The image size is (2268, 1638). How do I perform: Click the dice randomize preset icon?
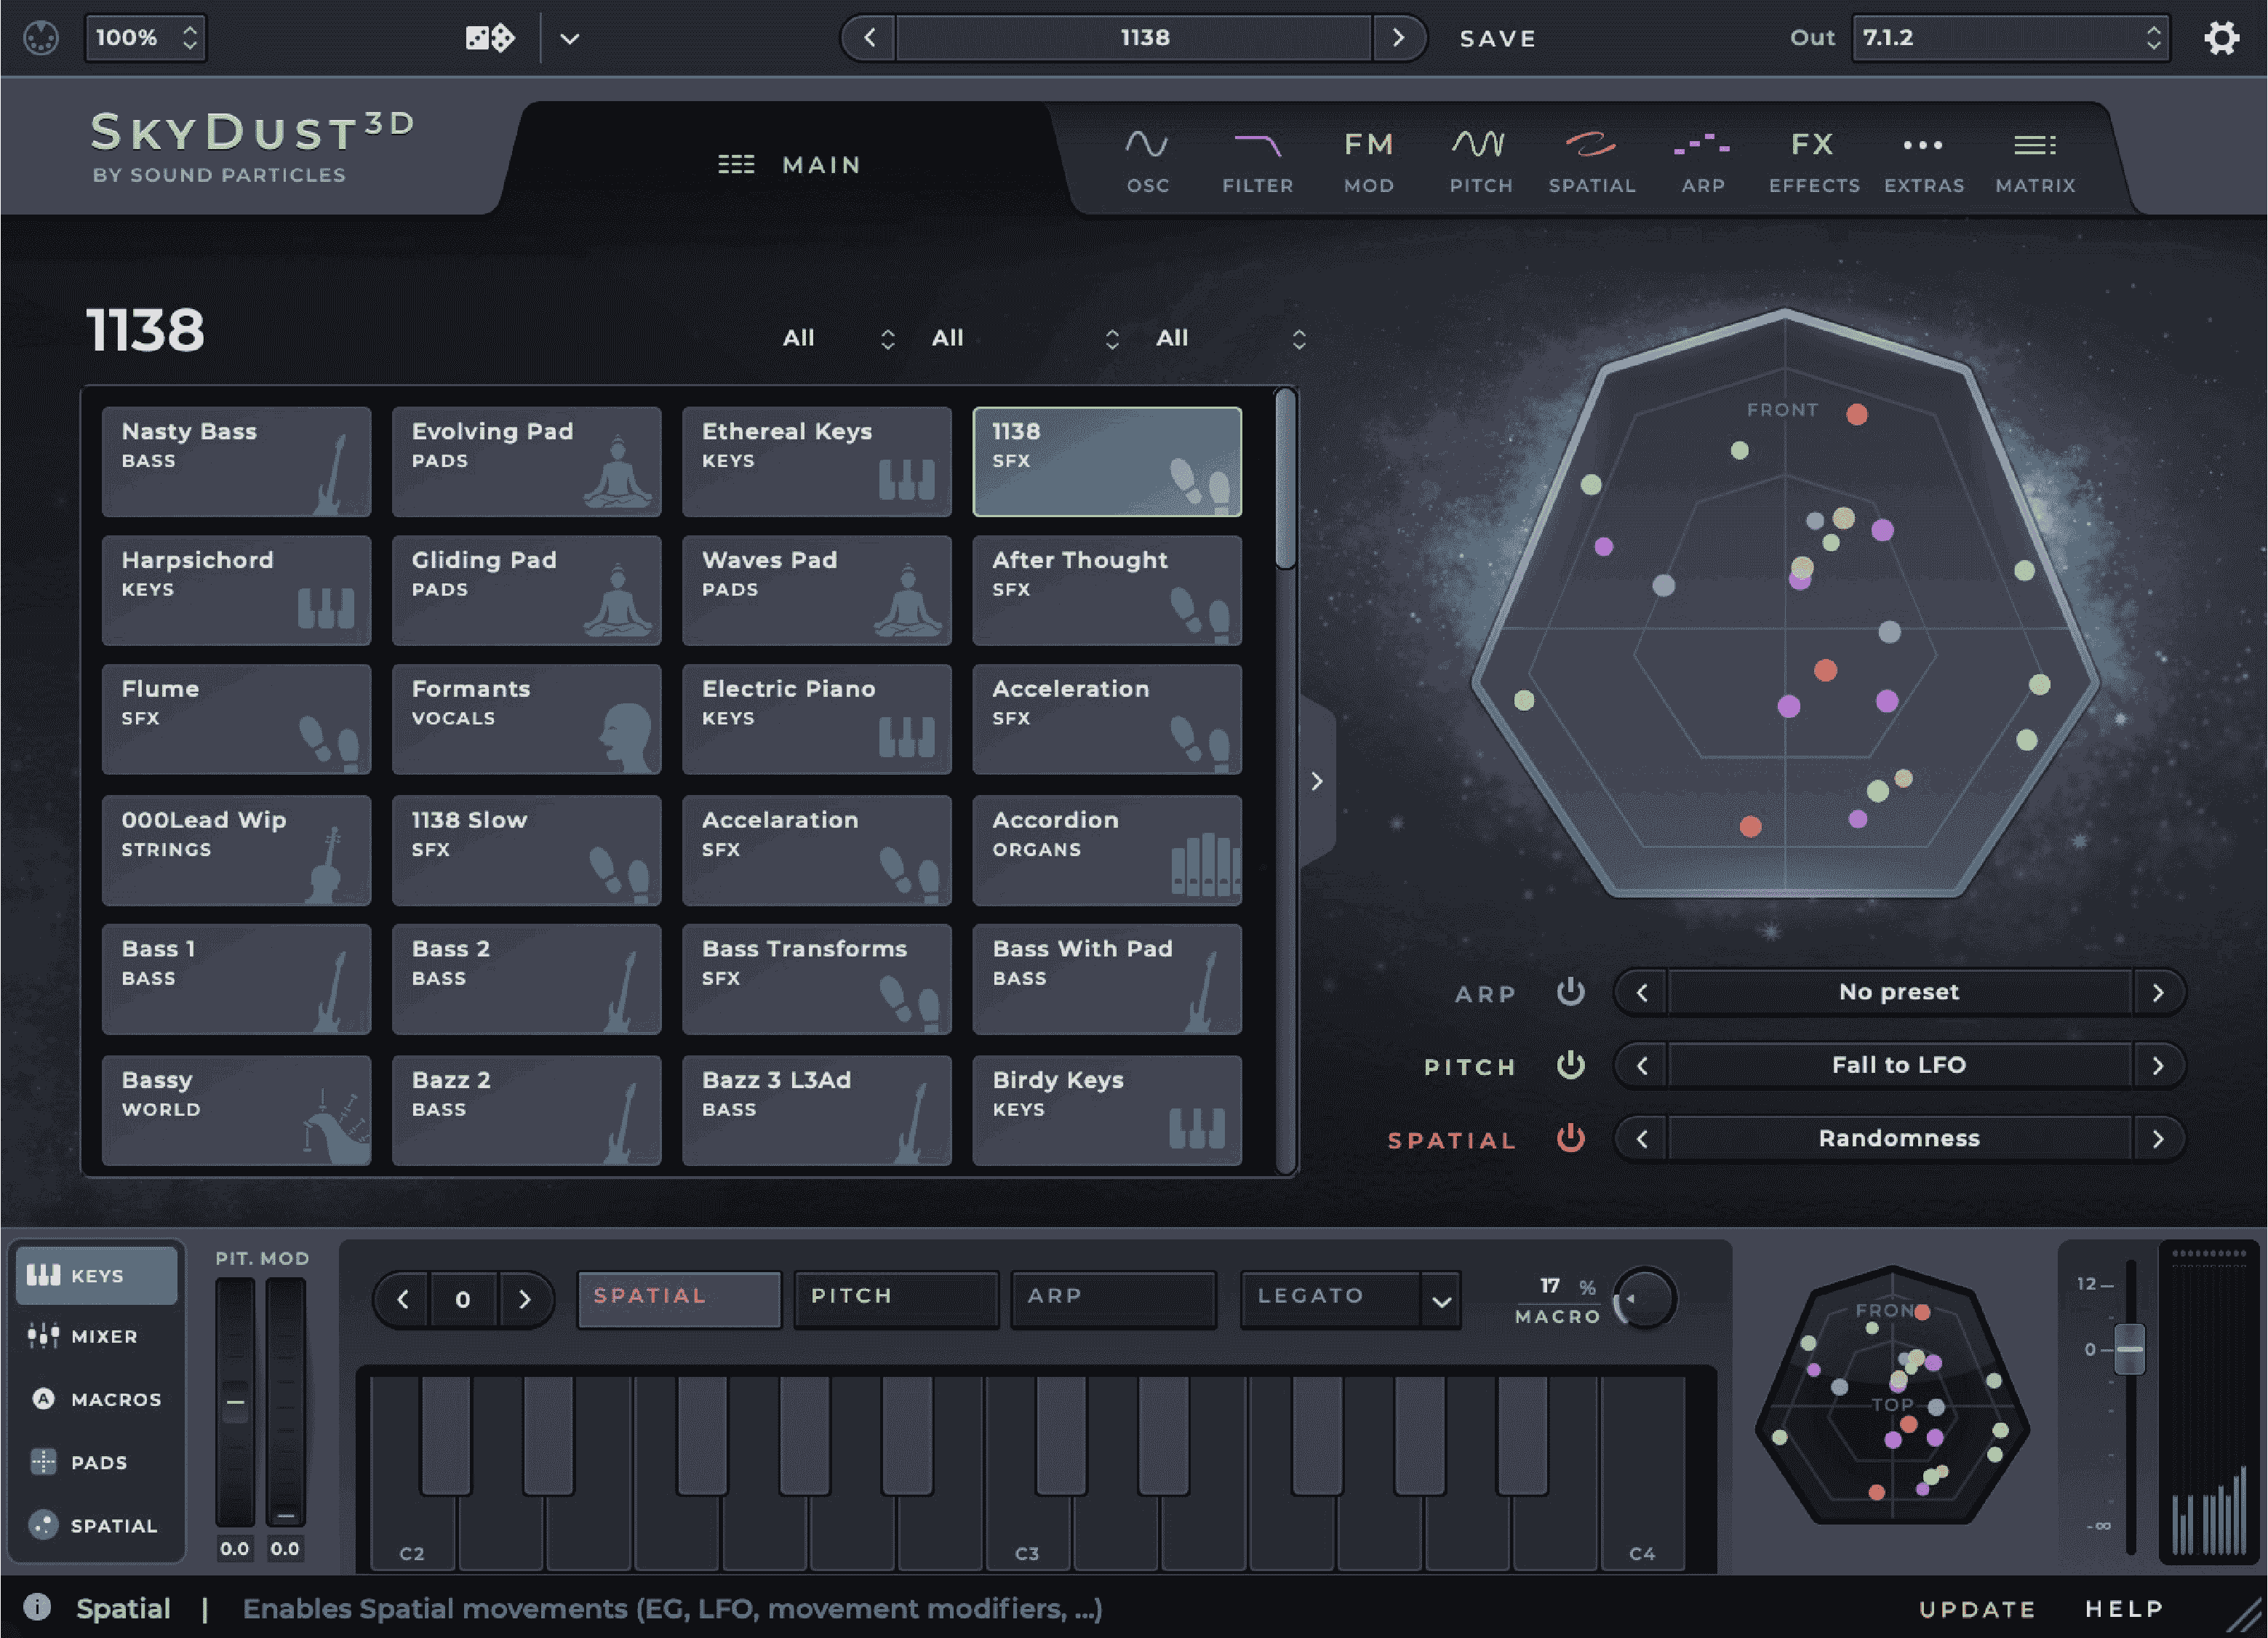tap(489, 38)
